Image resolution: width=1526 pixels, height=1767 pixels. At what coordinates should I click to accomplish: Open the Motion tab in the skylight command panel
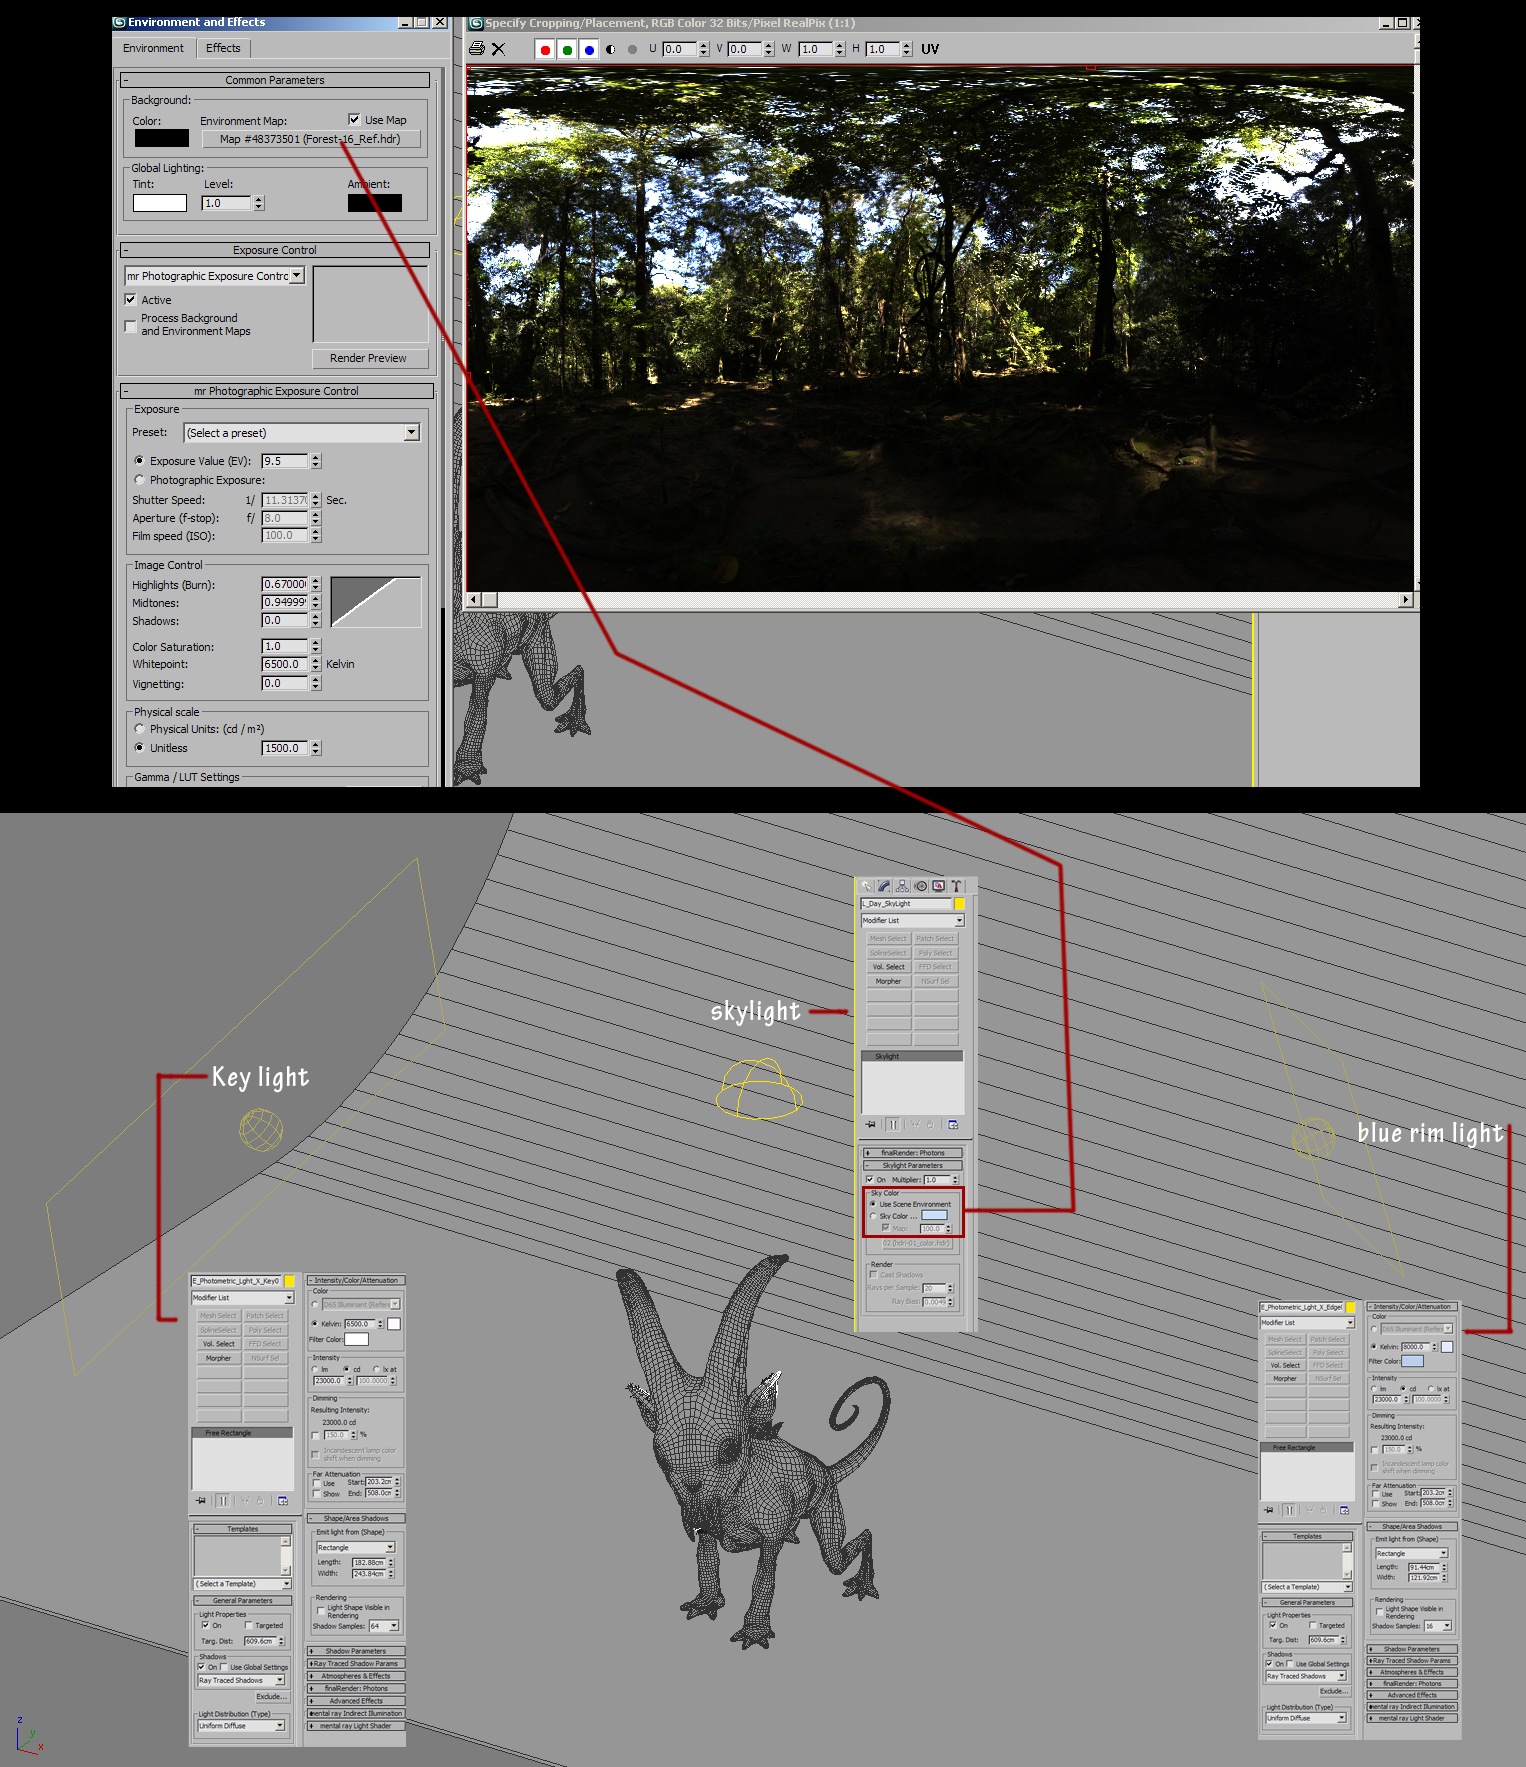pos(921,886)
